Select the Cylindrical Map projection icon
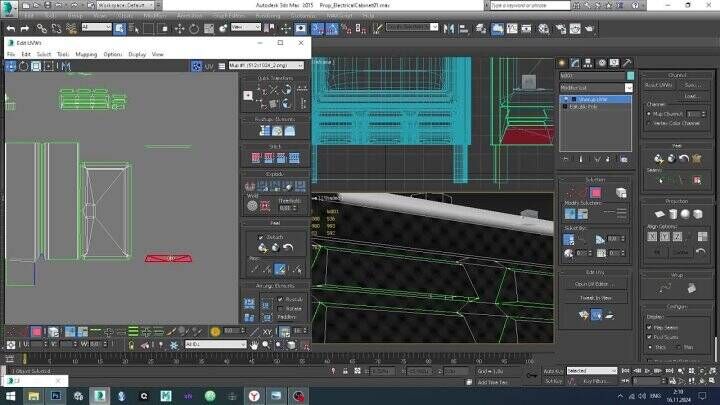720x405 pixels. [x=673, y=214]
